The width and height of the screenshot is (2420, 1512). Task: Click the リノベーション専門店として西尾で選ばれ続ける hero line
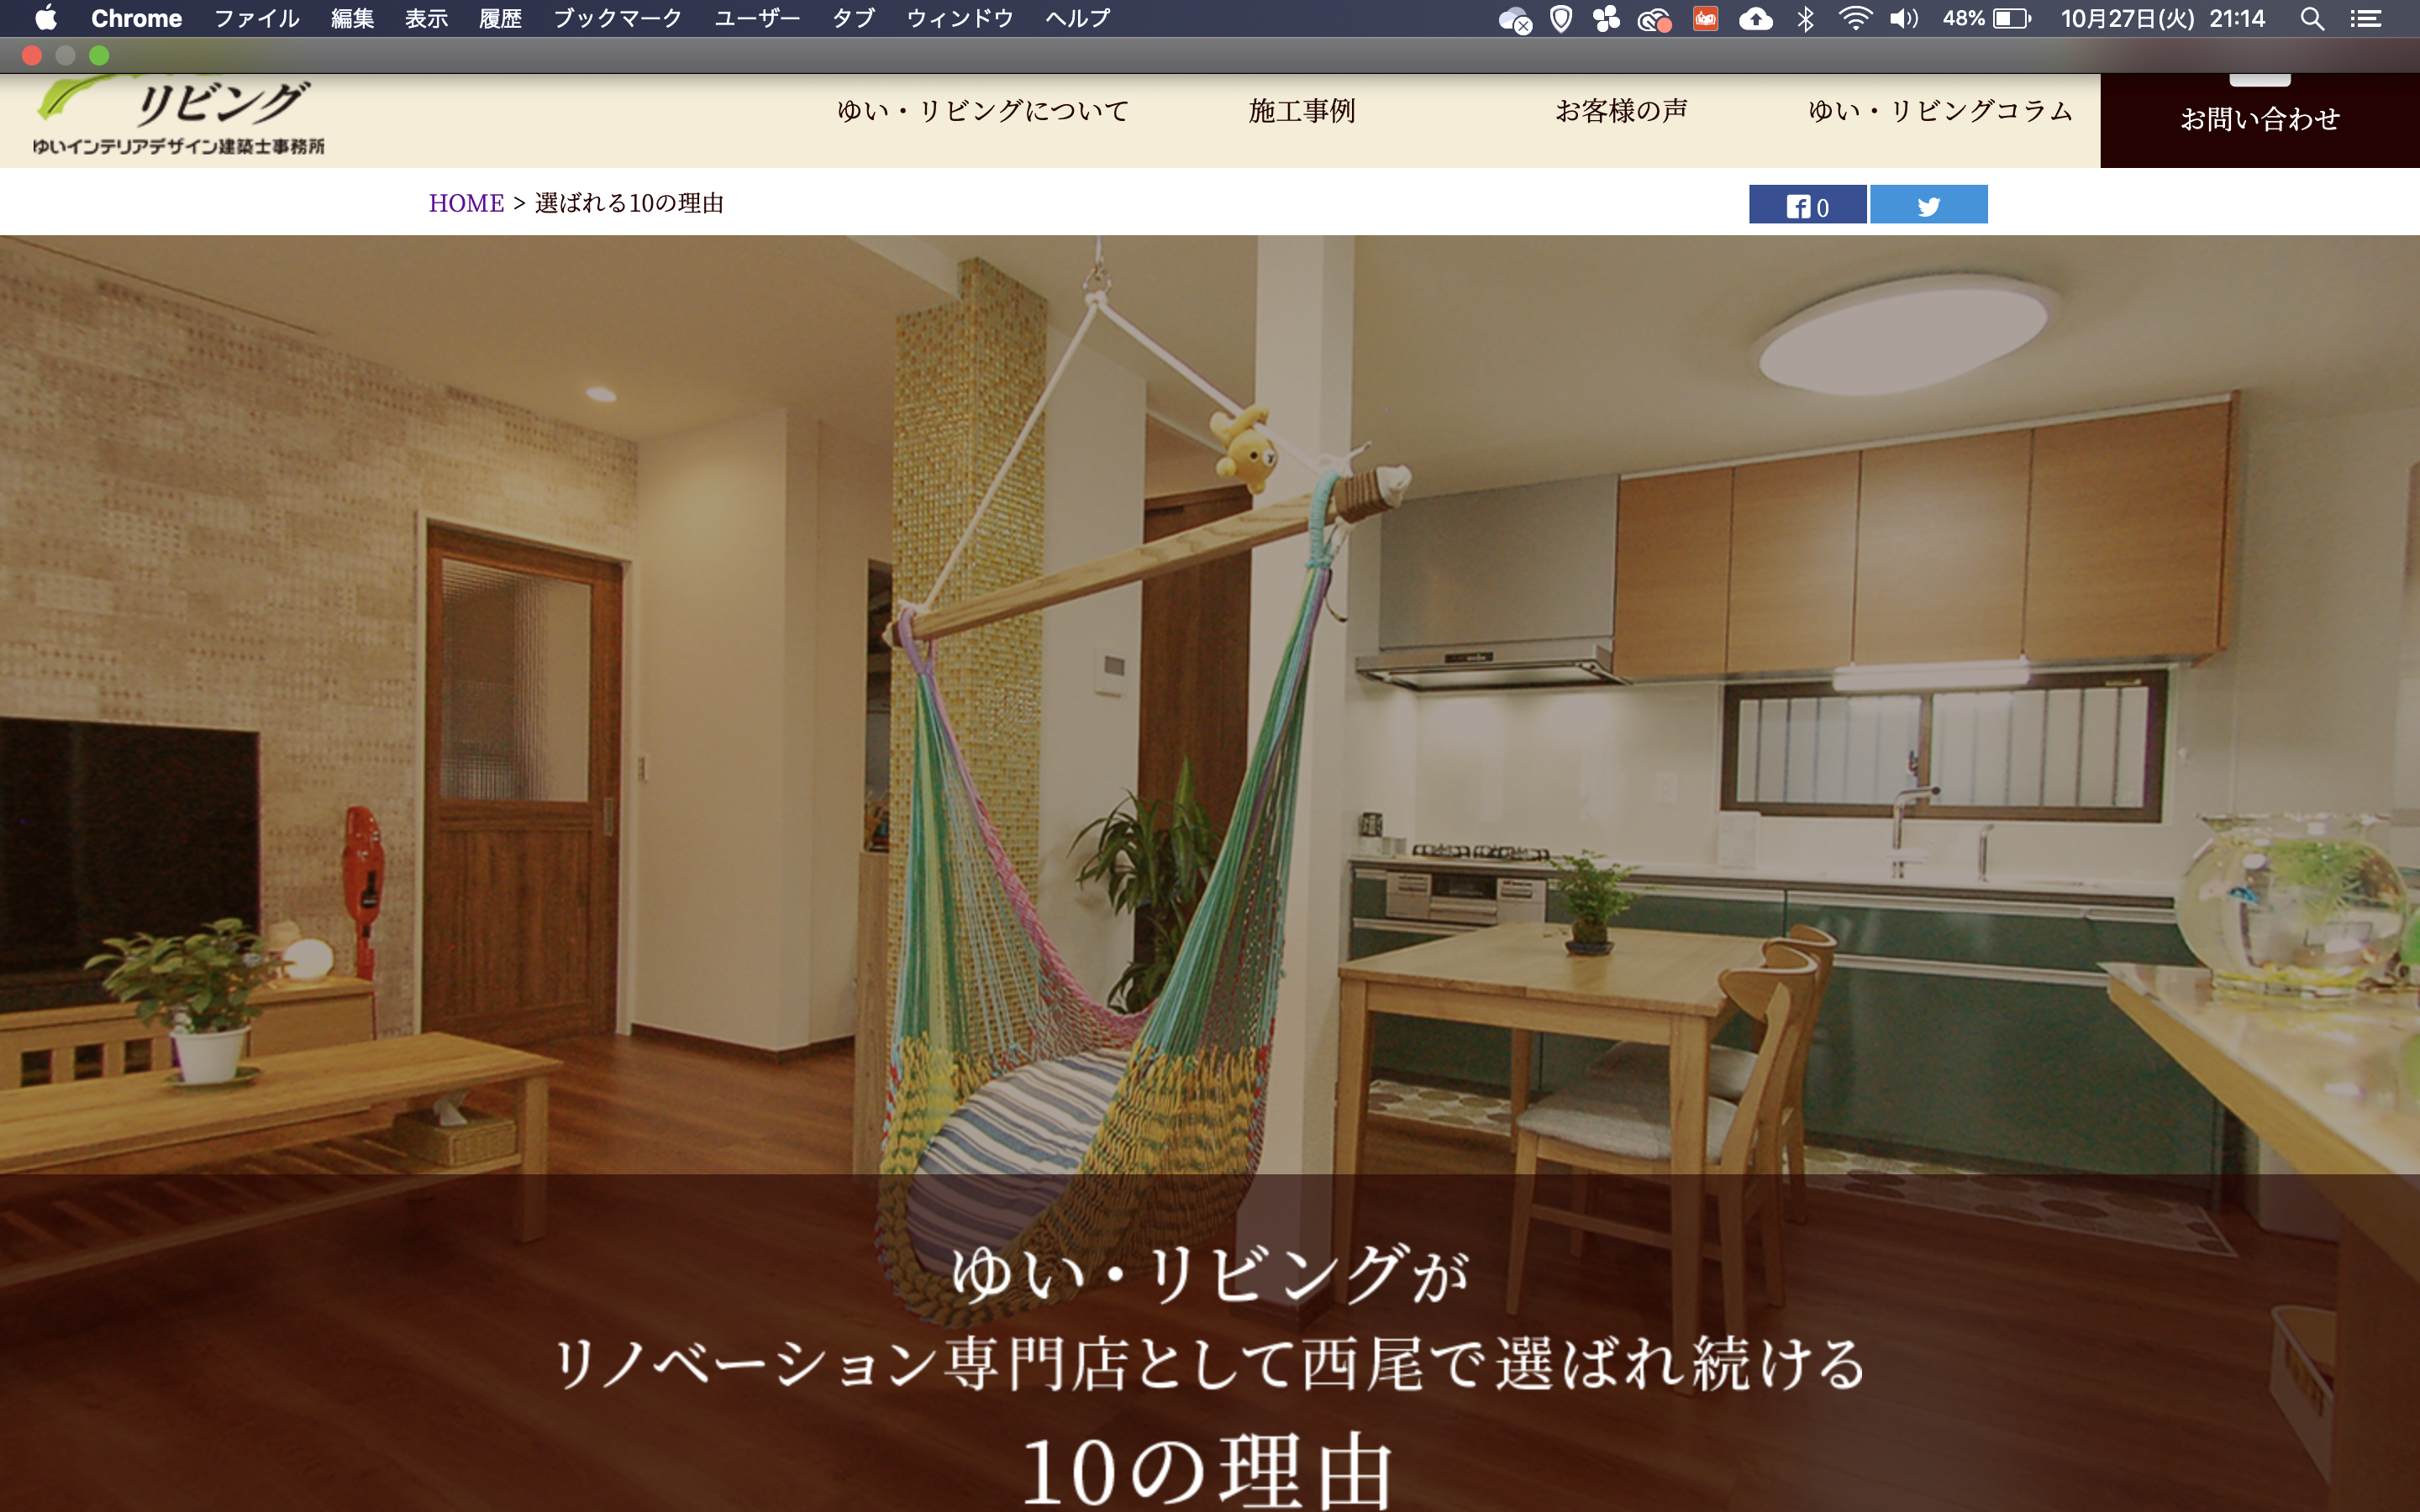tap(1209, 1364)
